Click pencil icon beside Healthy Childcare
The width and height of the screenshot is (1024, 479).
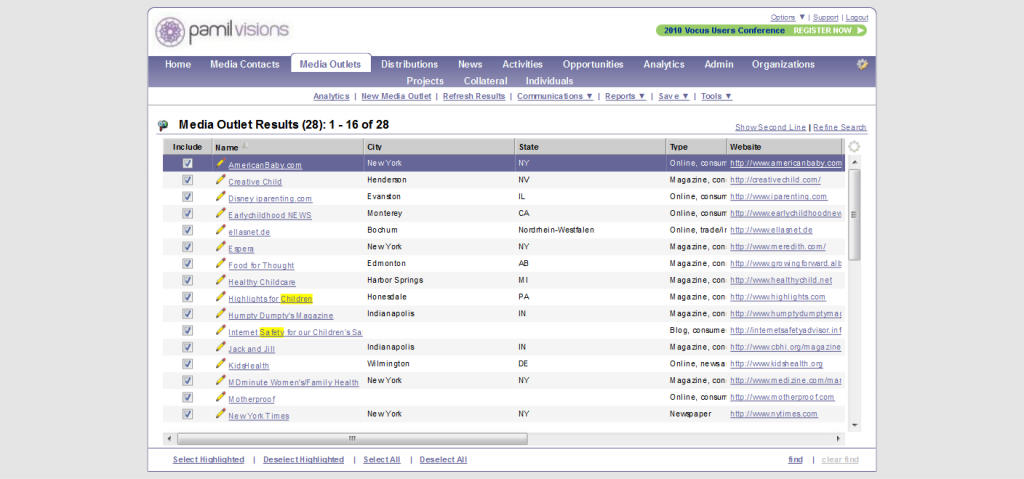coord(221,280)
